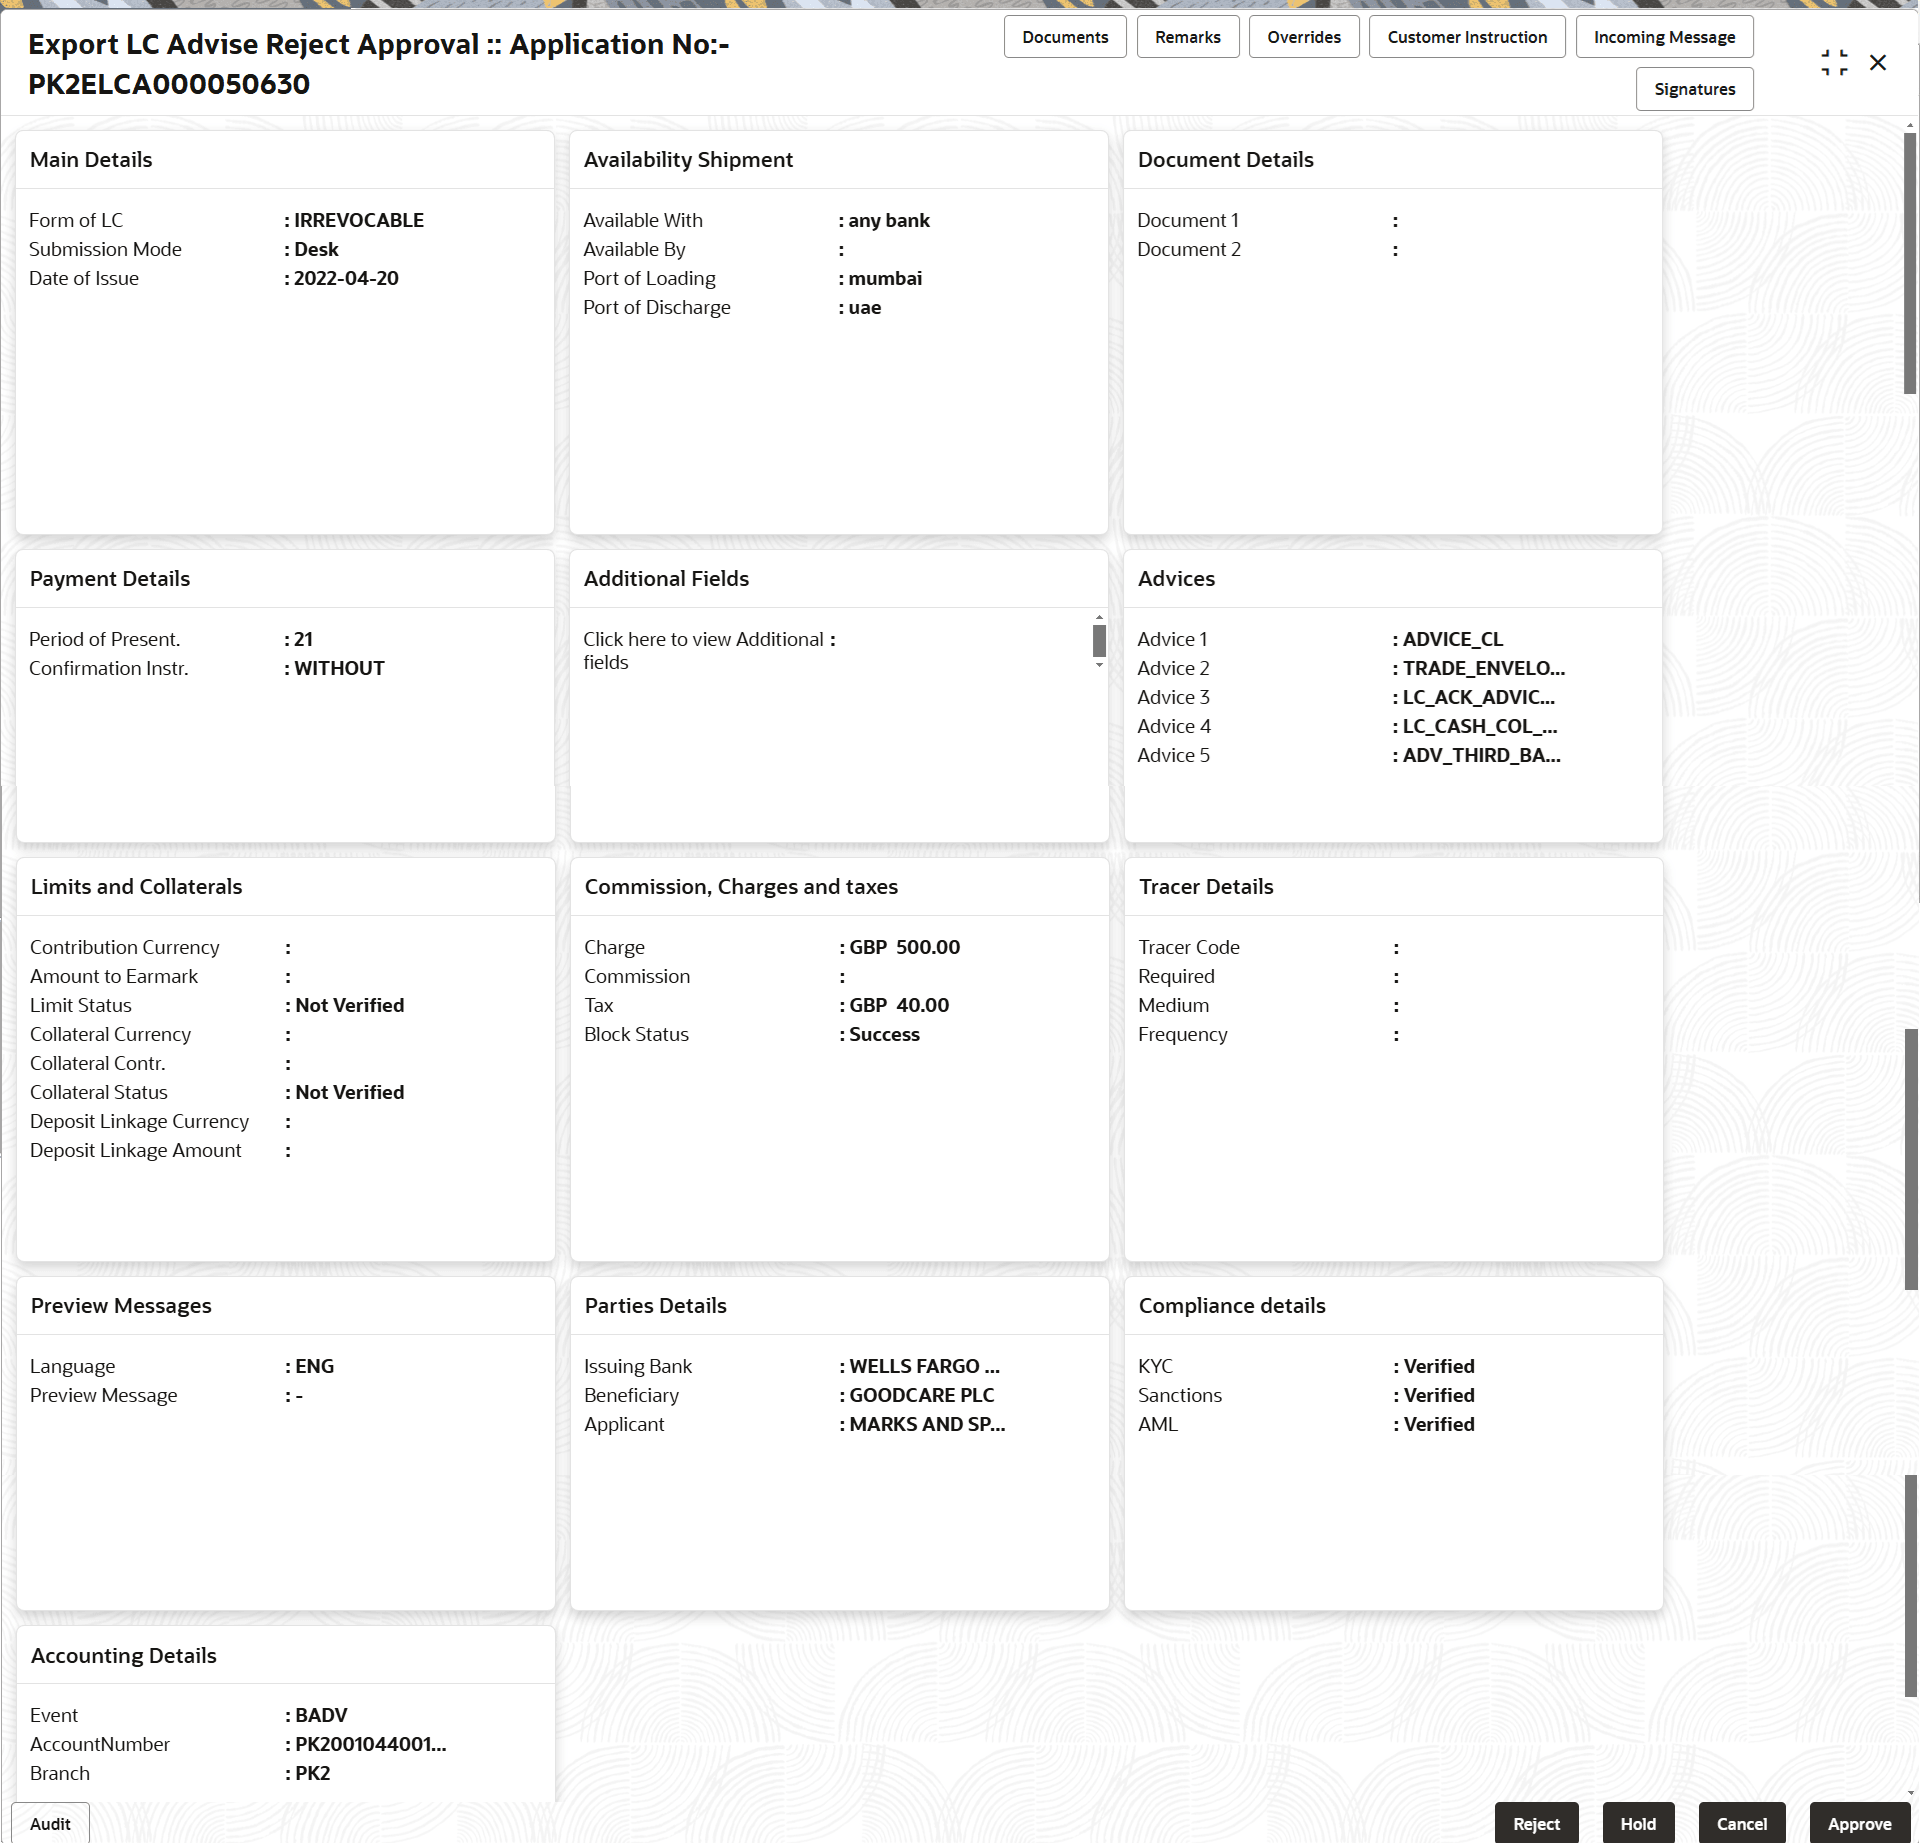This screenshot has width=1920, height=1843.
Task: Click the down arrow in Additional Fields scrollbar
Action: pos(1099,663)
